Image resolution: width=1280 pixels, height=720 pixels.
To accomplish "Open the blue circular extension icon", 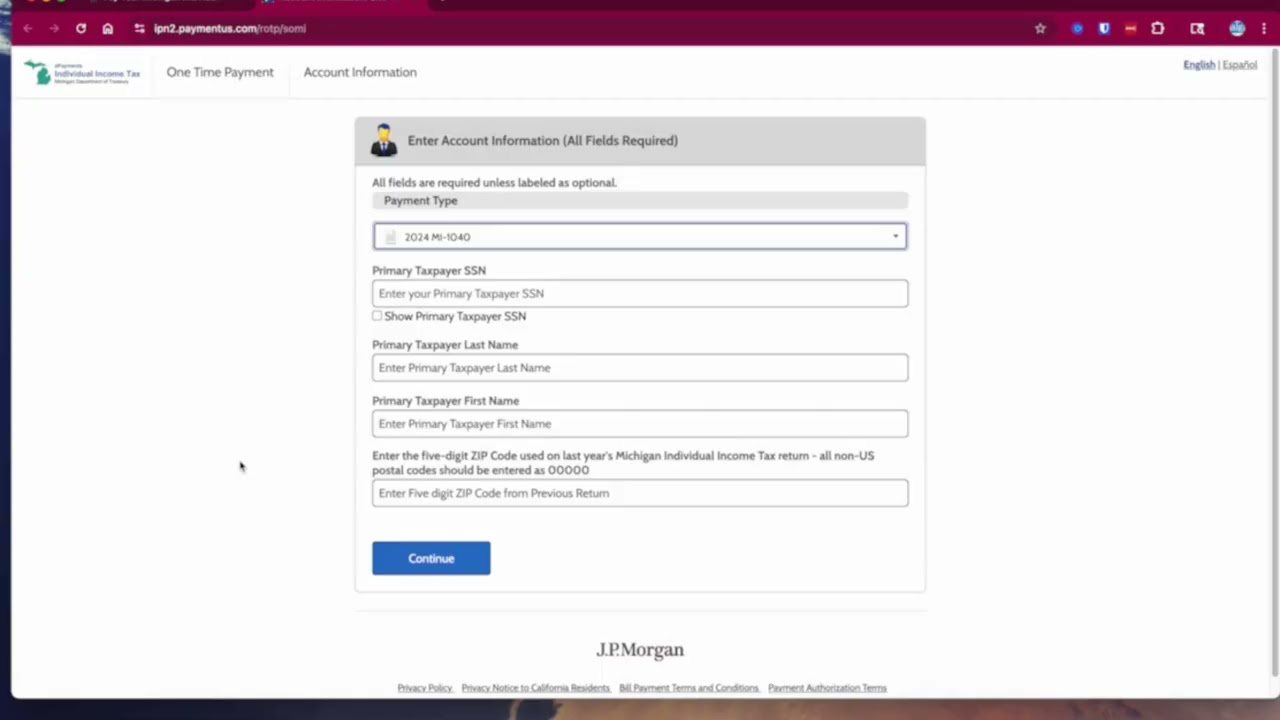I will (1077, 28).
